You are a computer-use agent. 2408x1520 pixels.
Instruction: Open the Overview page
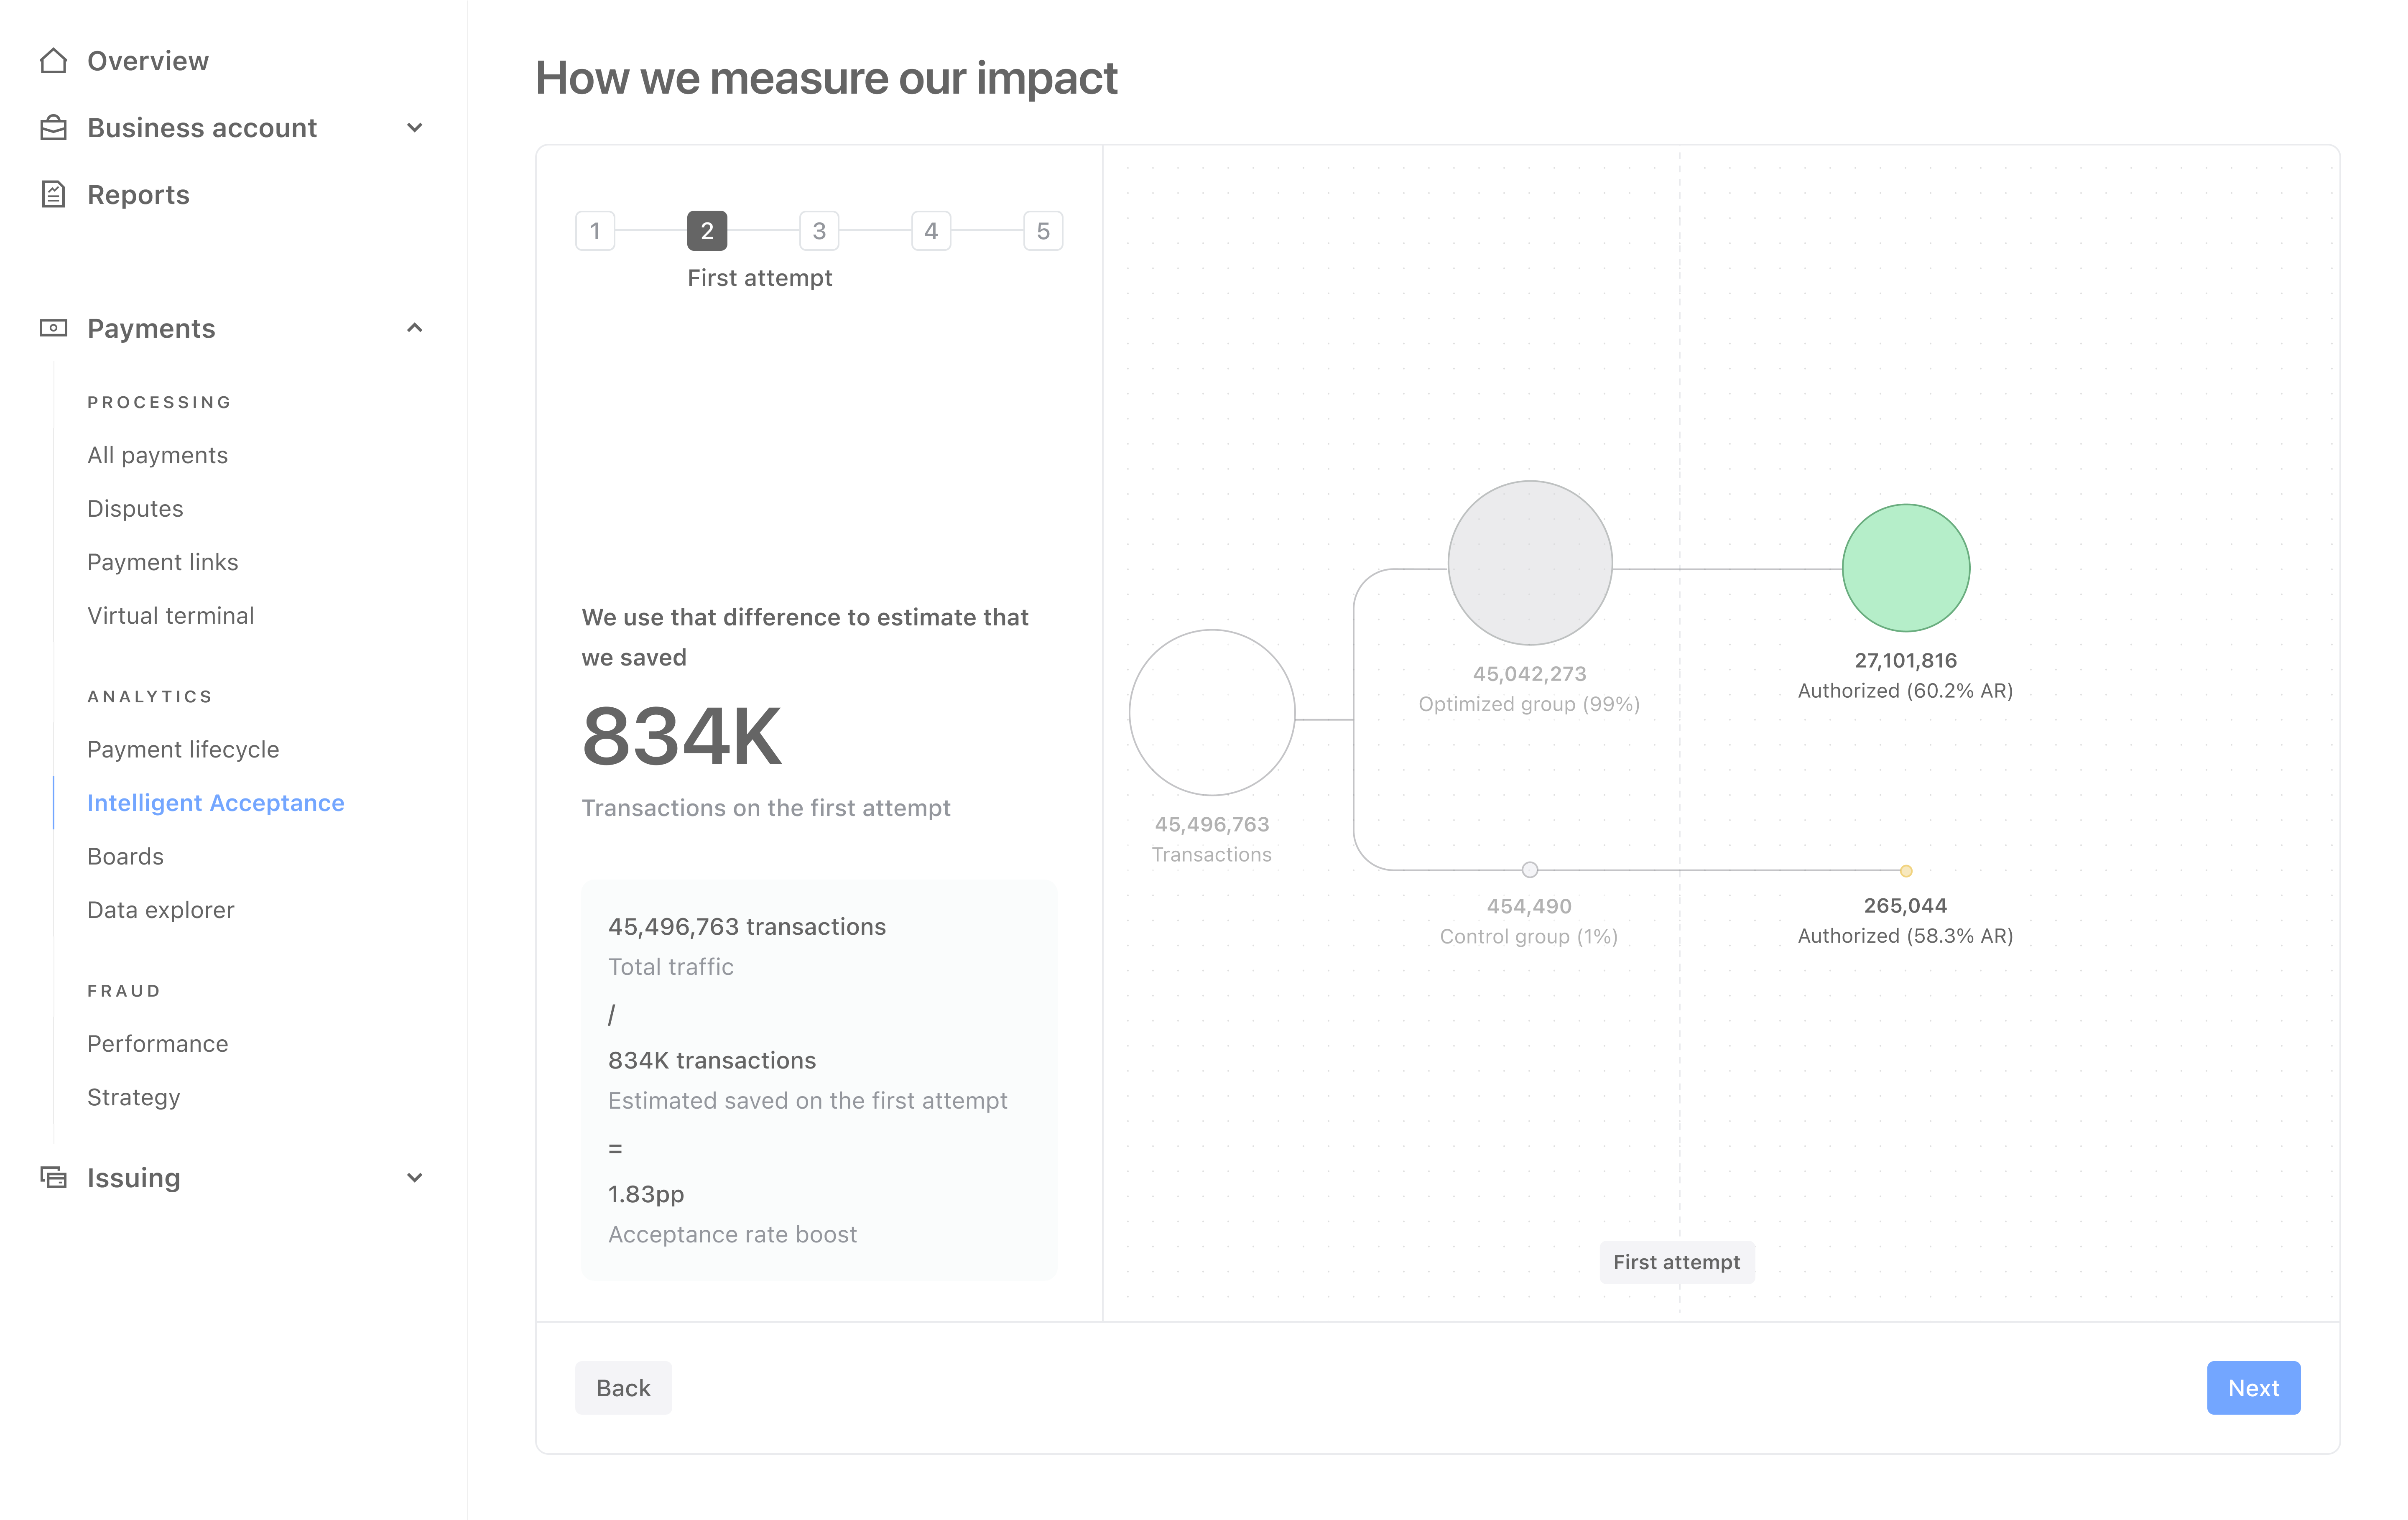coord(148,61)
